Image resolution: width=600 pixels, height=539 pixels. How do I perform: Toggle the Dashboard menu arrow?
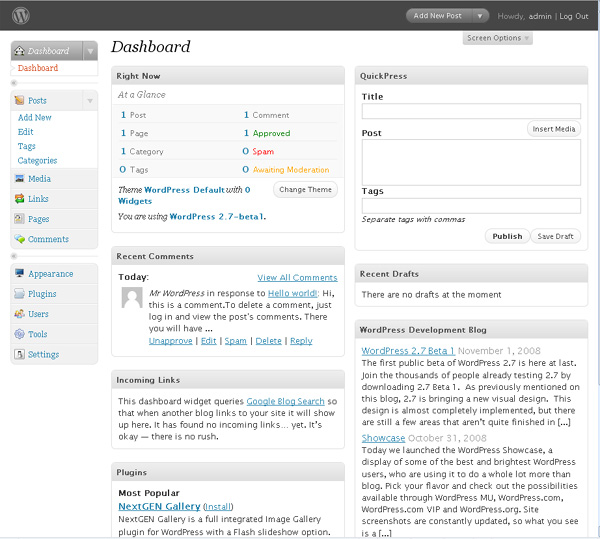[90, 51]
